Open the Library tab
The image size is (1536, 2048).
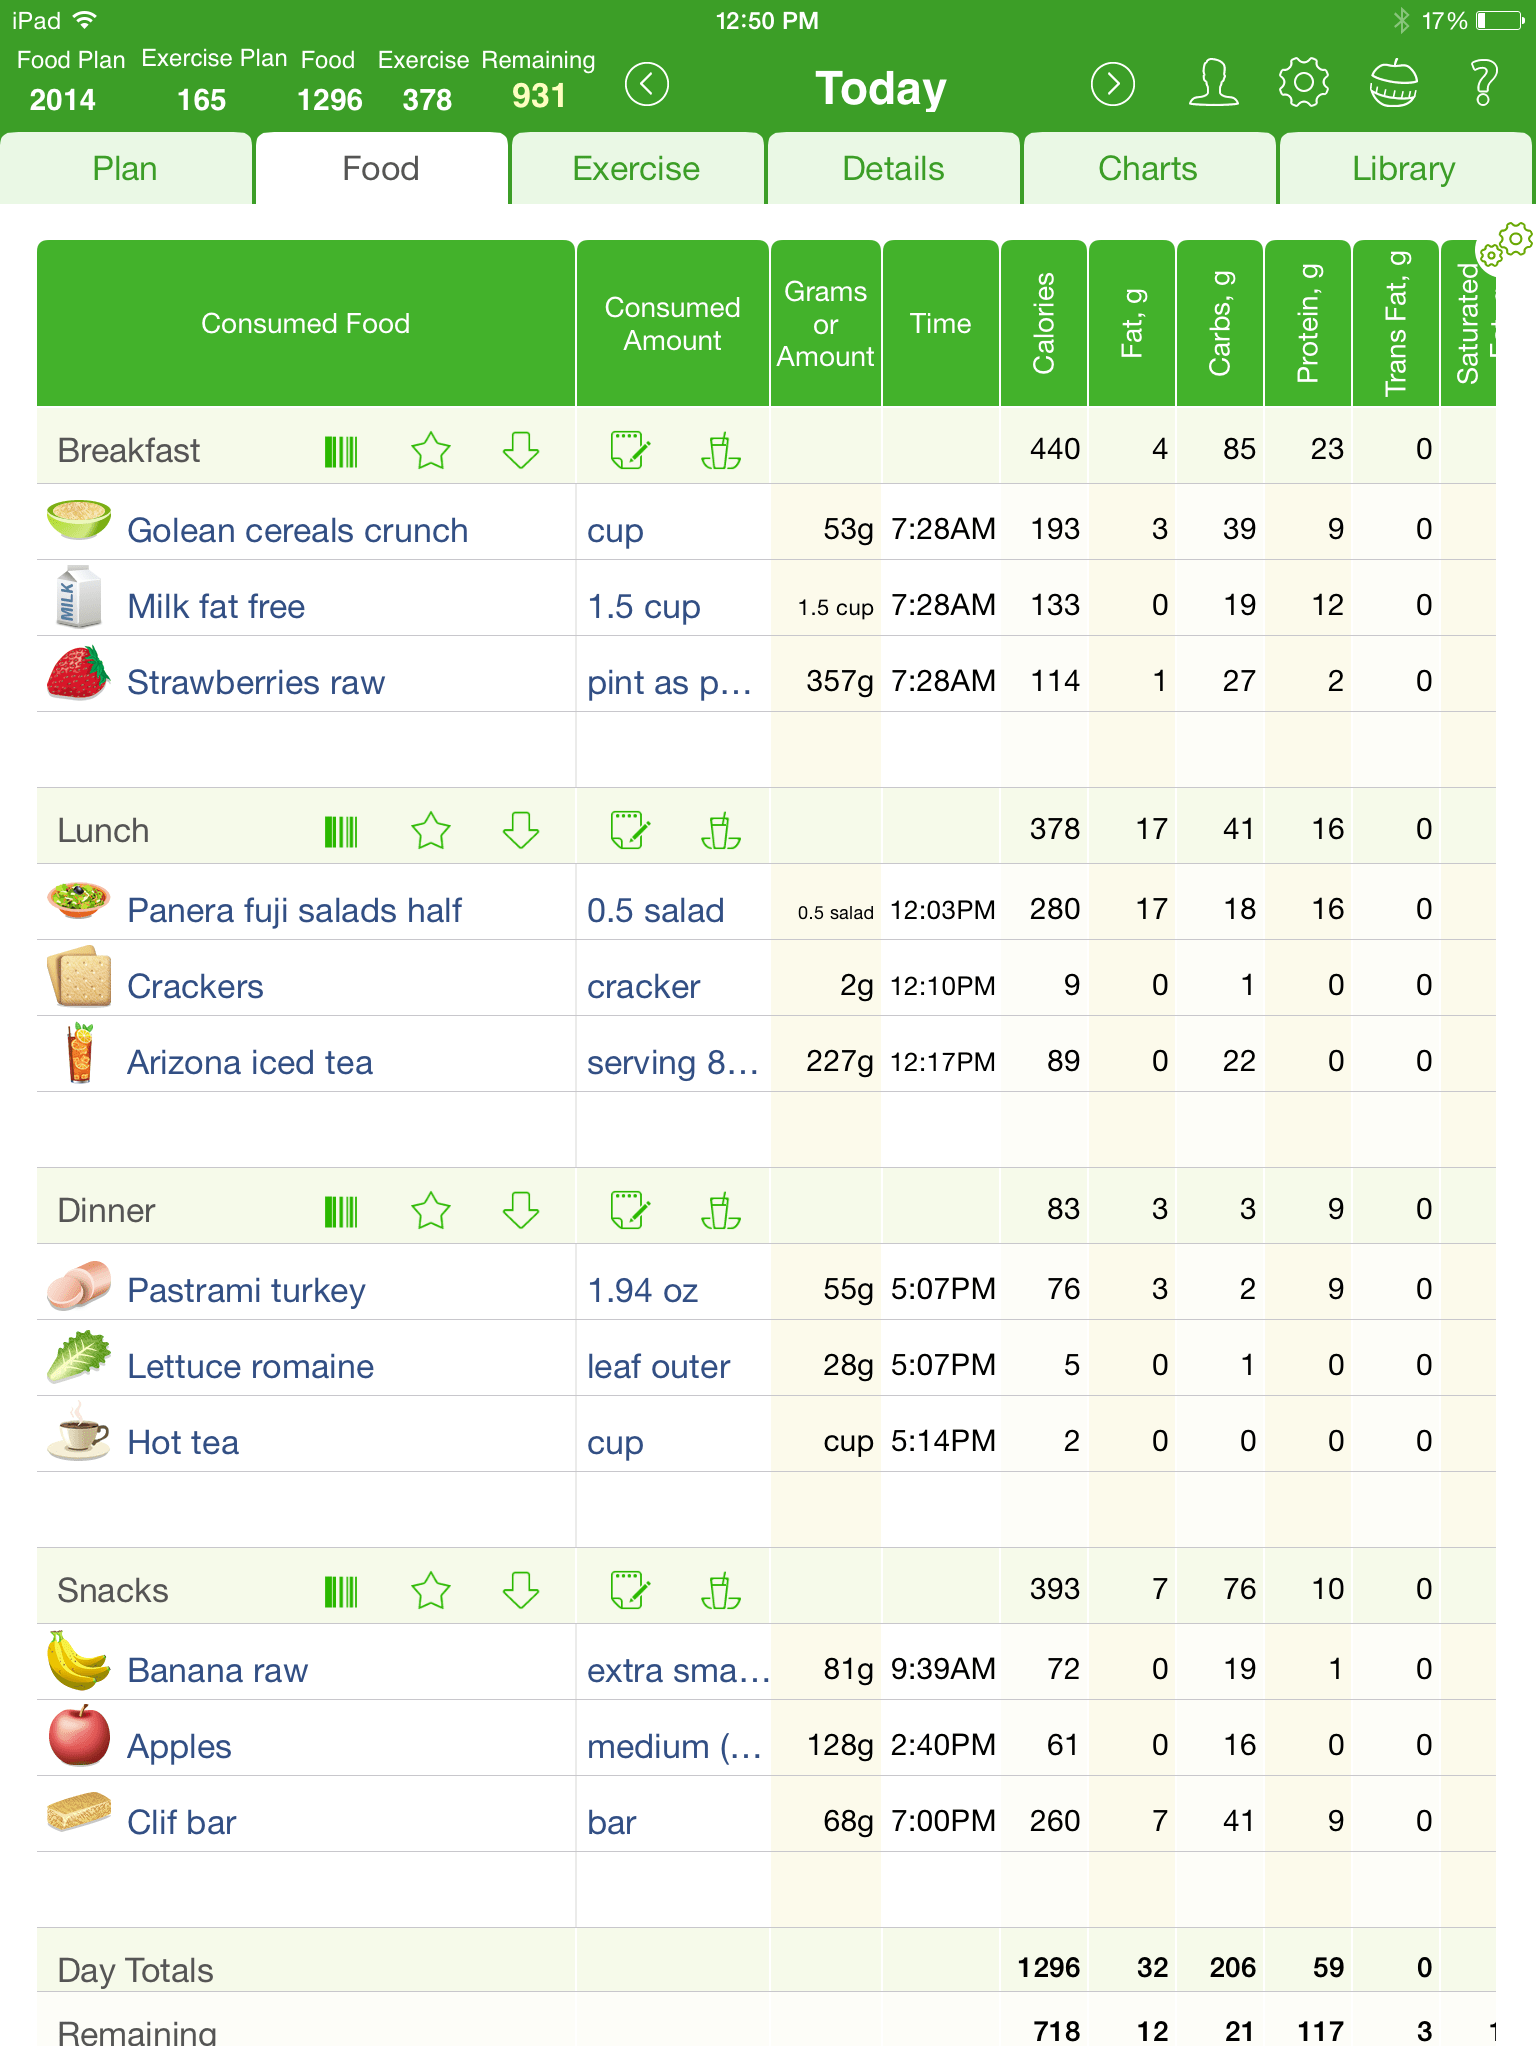coord(1404,168)
